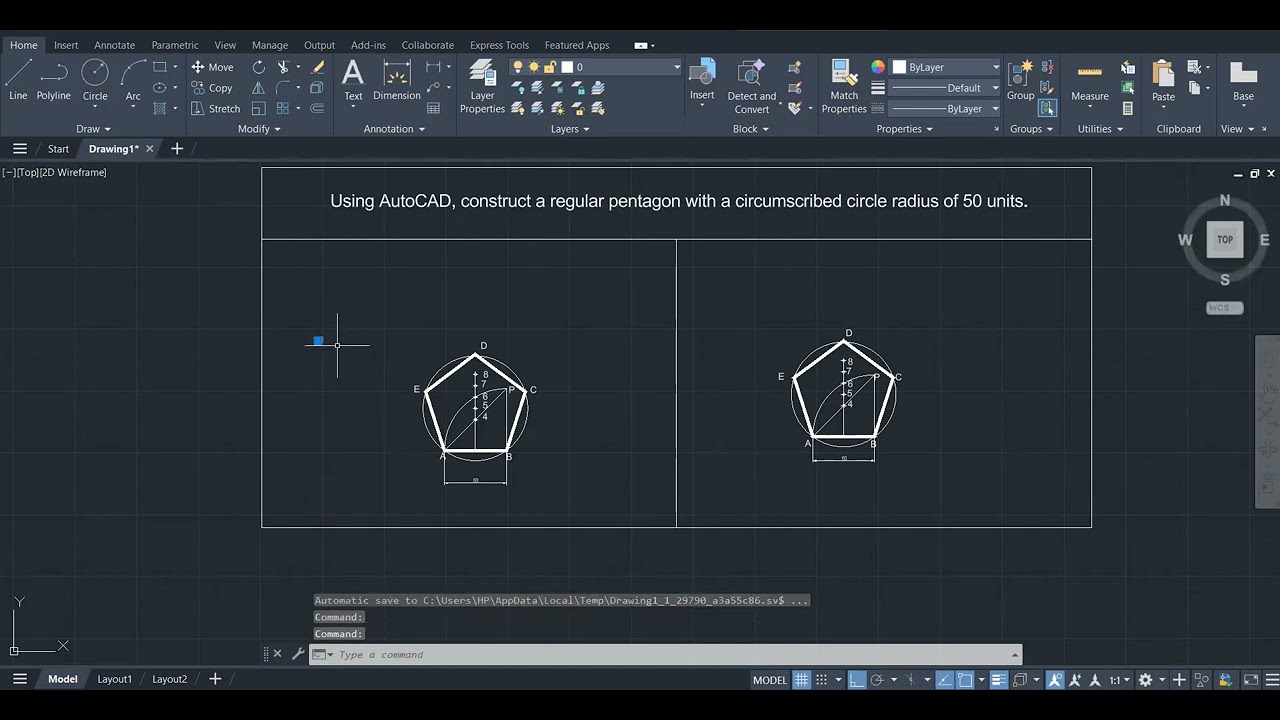Toggle group selection on/off
This screenshot has width=1280, height=720.
point(1047,108)
